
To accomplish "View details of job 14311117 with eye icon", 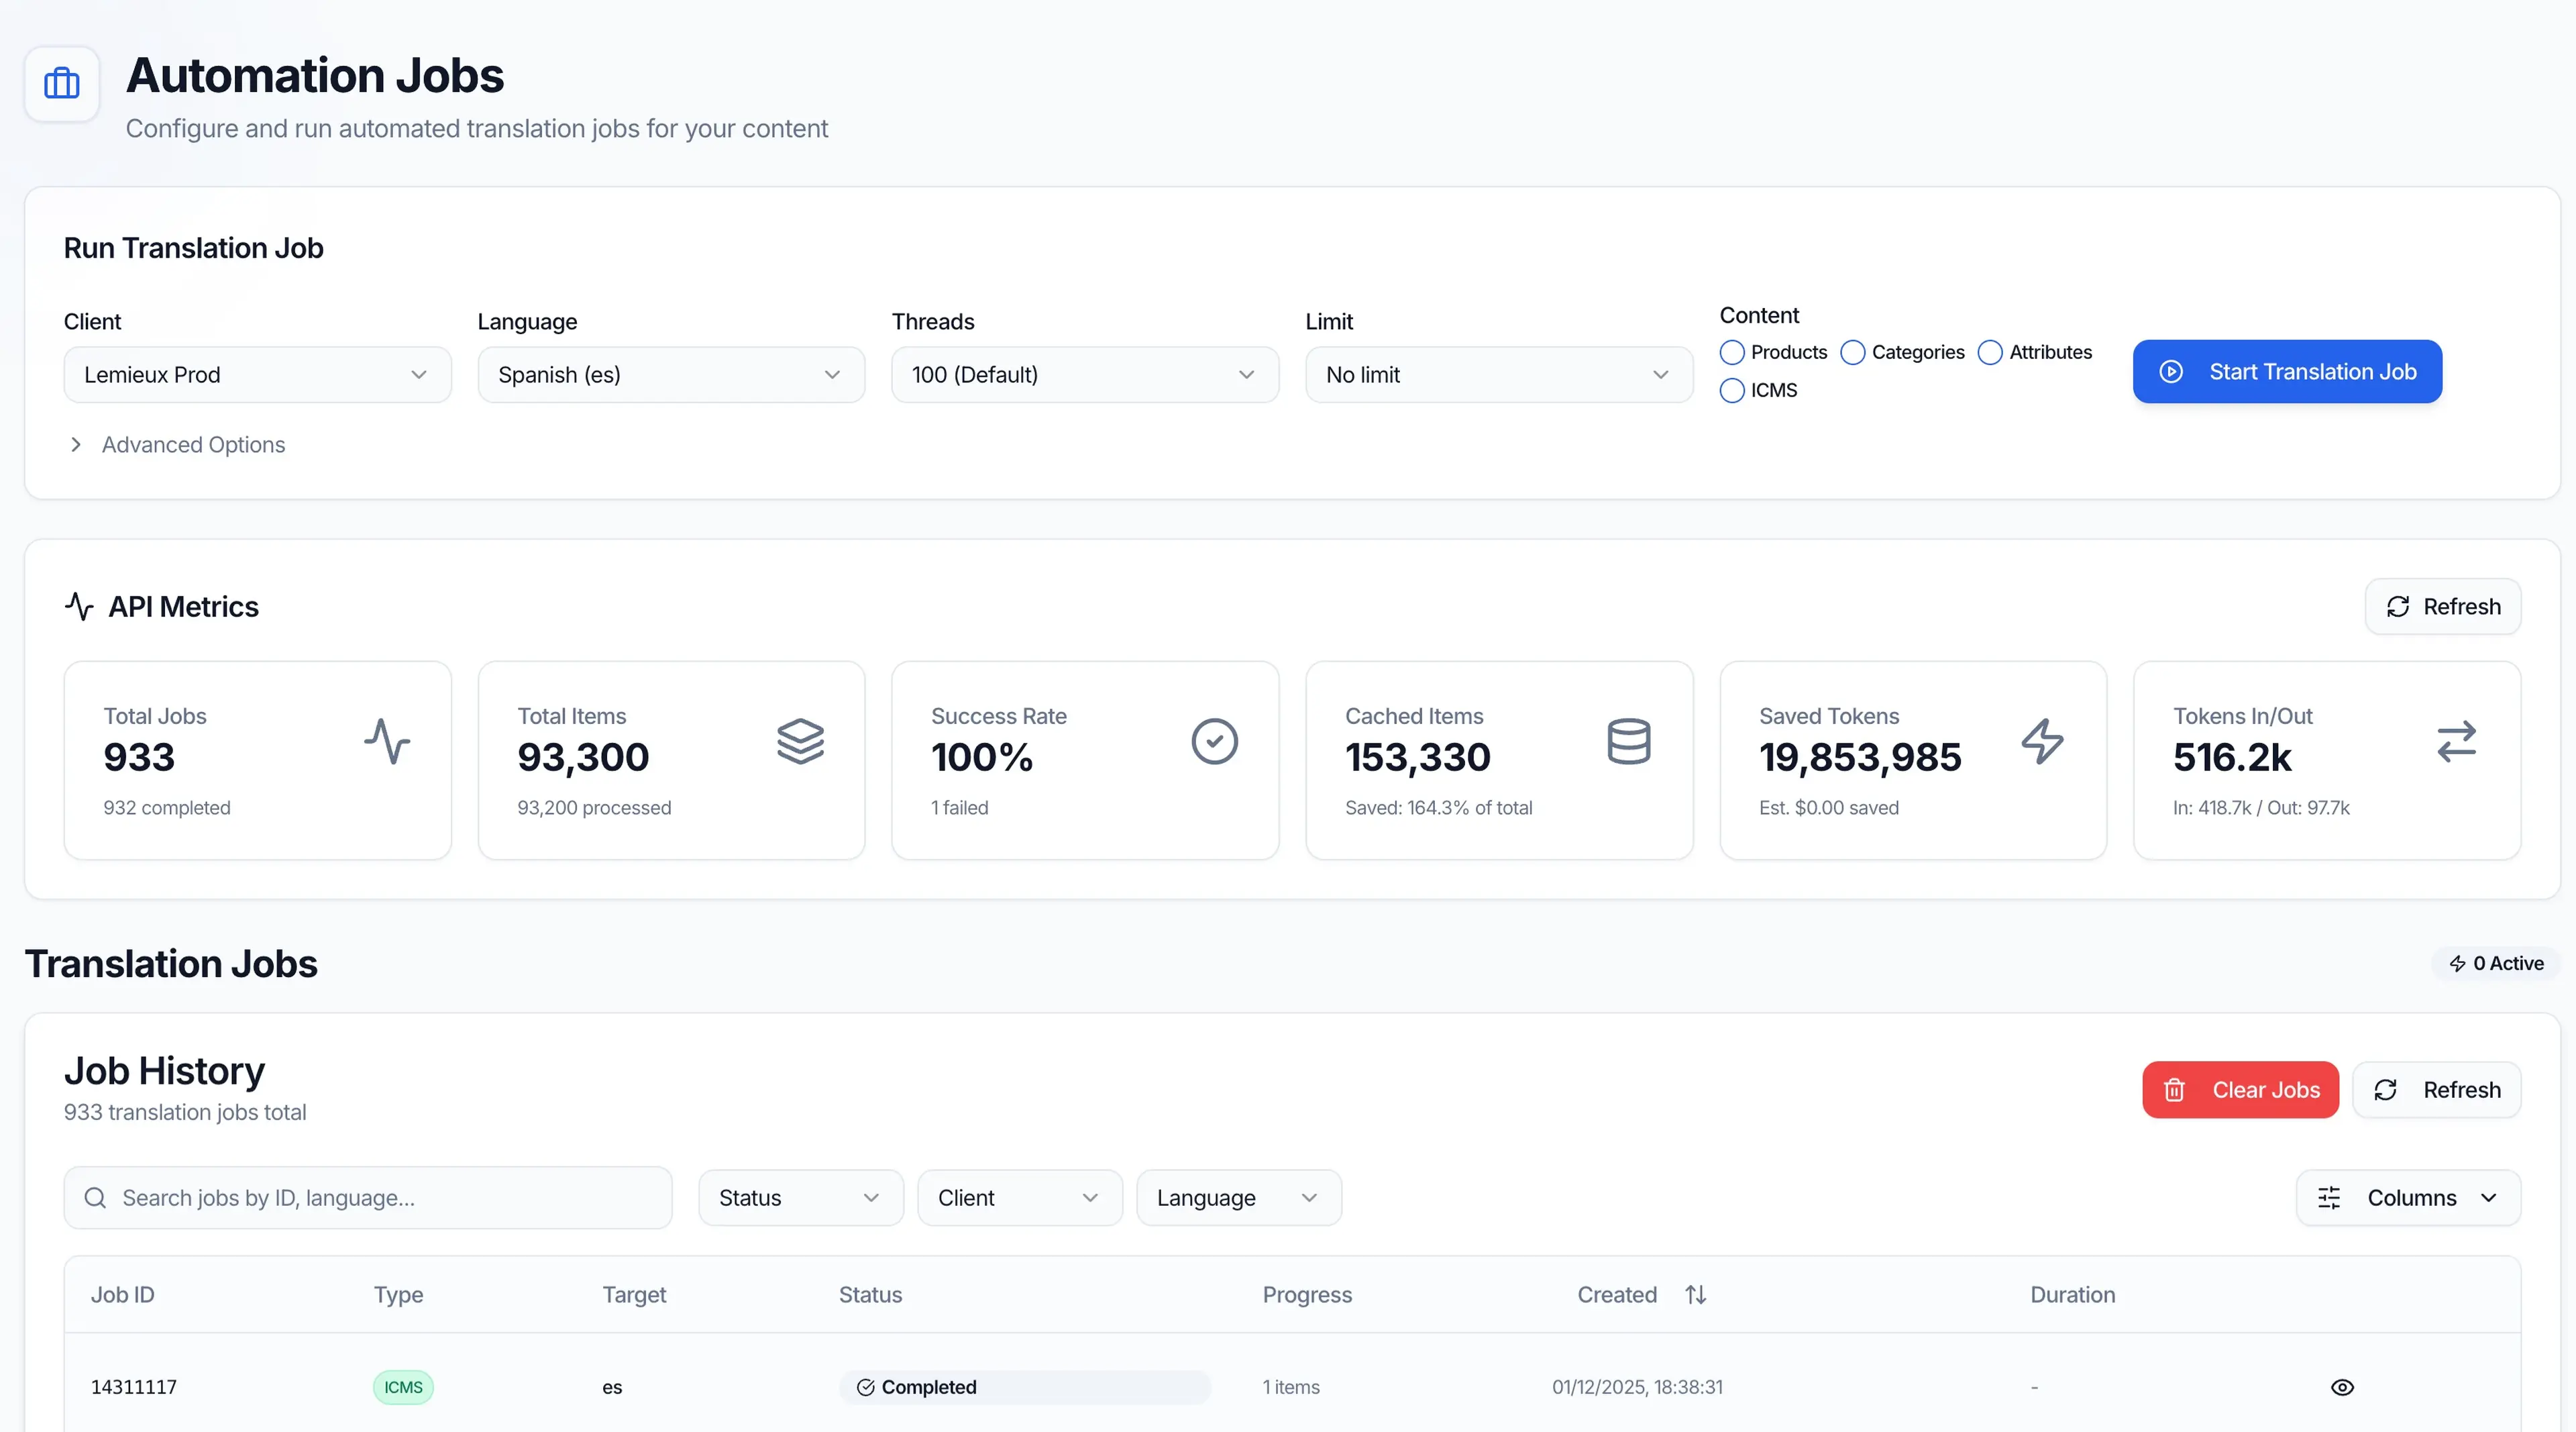I will 2342,1387.
